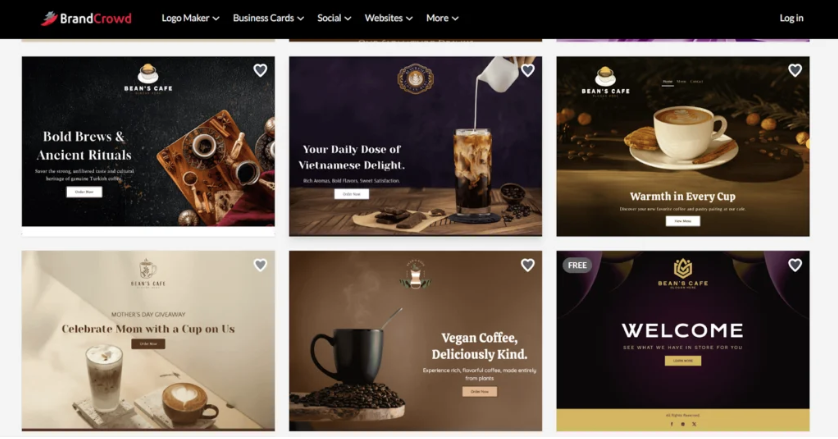Open the Bold Brews & Ancient Rituals thumbnail
Viewport: 838px width, 439px height.
click(148, 142)
